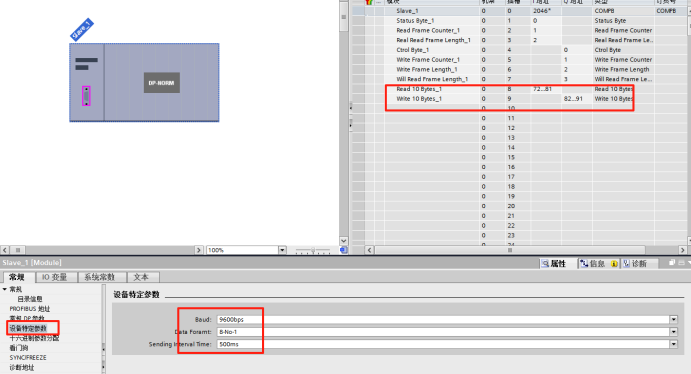Image resolution: width=691 pixels, height=374 pixels.
Task: Select 设备特定参数 in the tree
Action: pyautogui.click(x=28, y=328)
